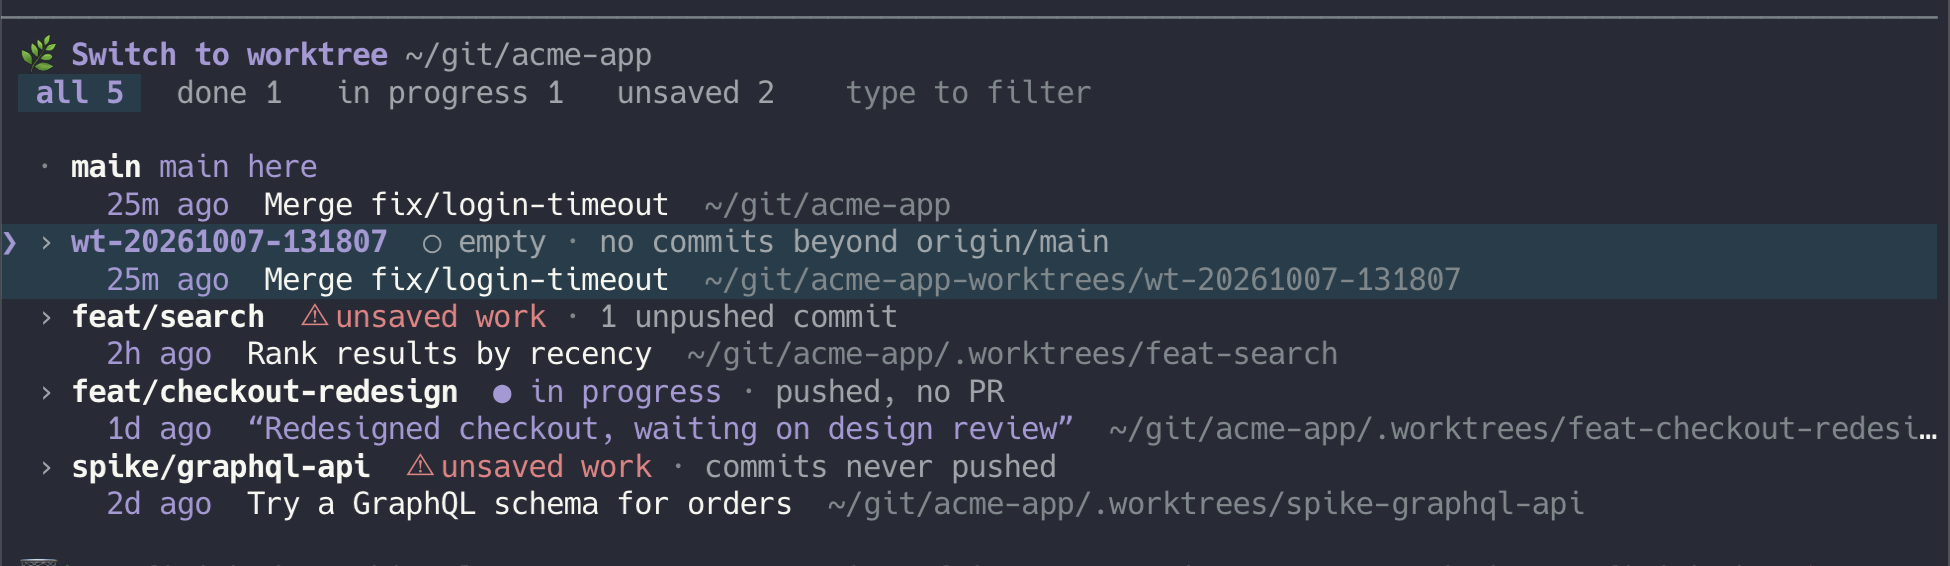Click the '~/git/acme-app' path in header

point(528,55)
